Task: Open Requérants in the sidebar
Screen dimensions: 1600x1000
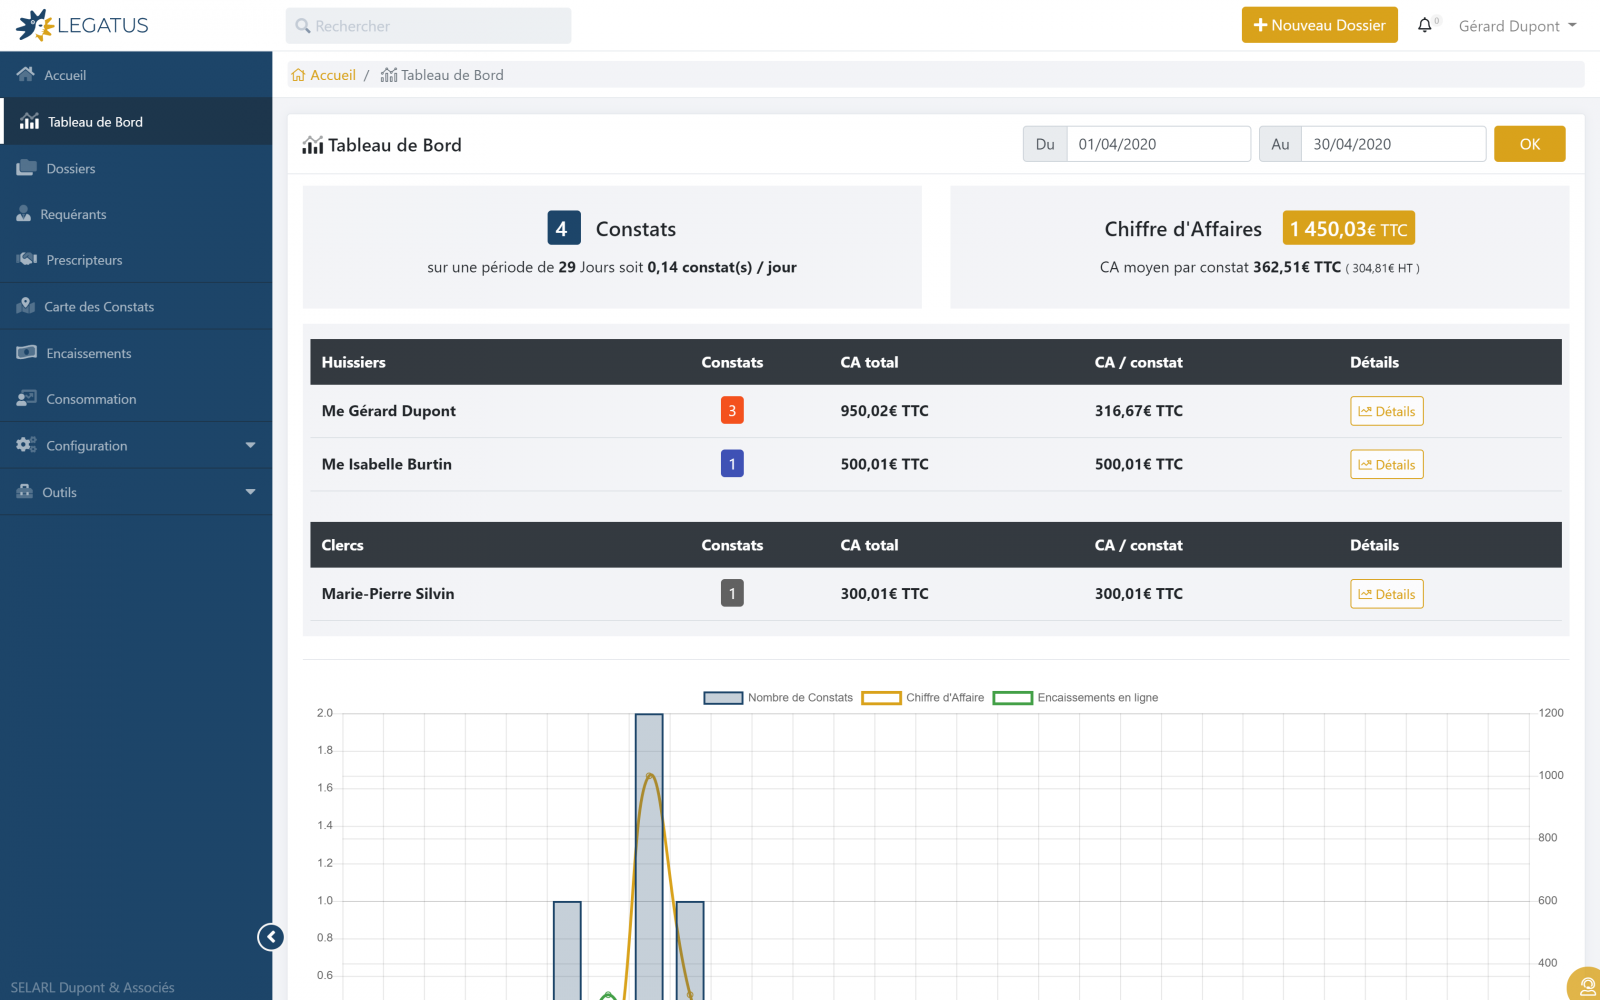Action: tap(136, 214)
